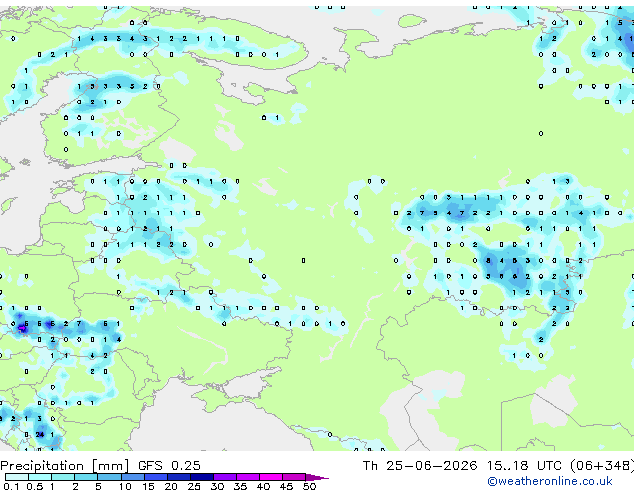Click the '24' precipitation value on the map
This screenshot has height=490, width=634.
click(40, 435)
